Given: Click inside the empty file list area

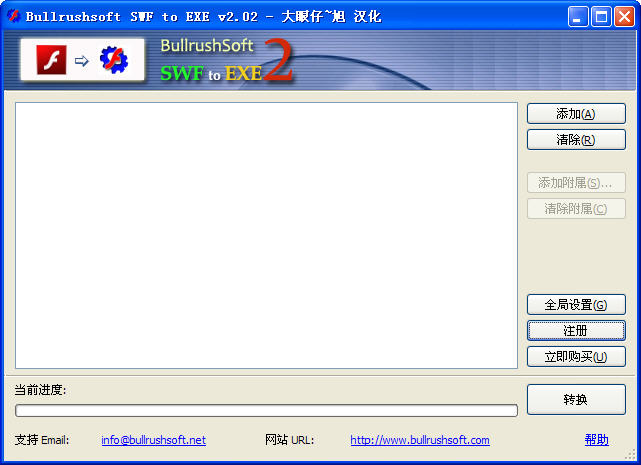Looking at the screenshot, I should (267, 236).
